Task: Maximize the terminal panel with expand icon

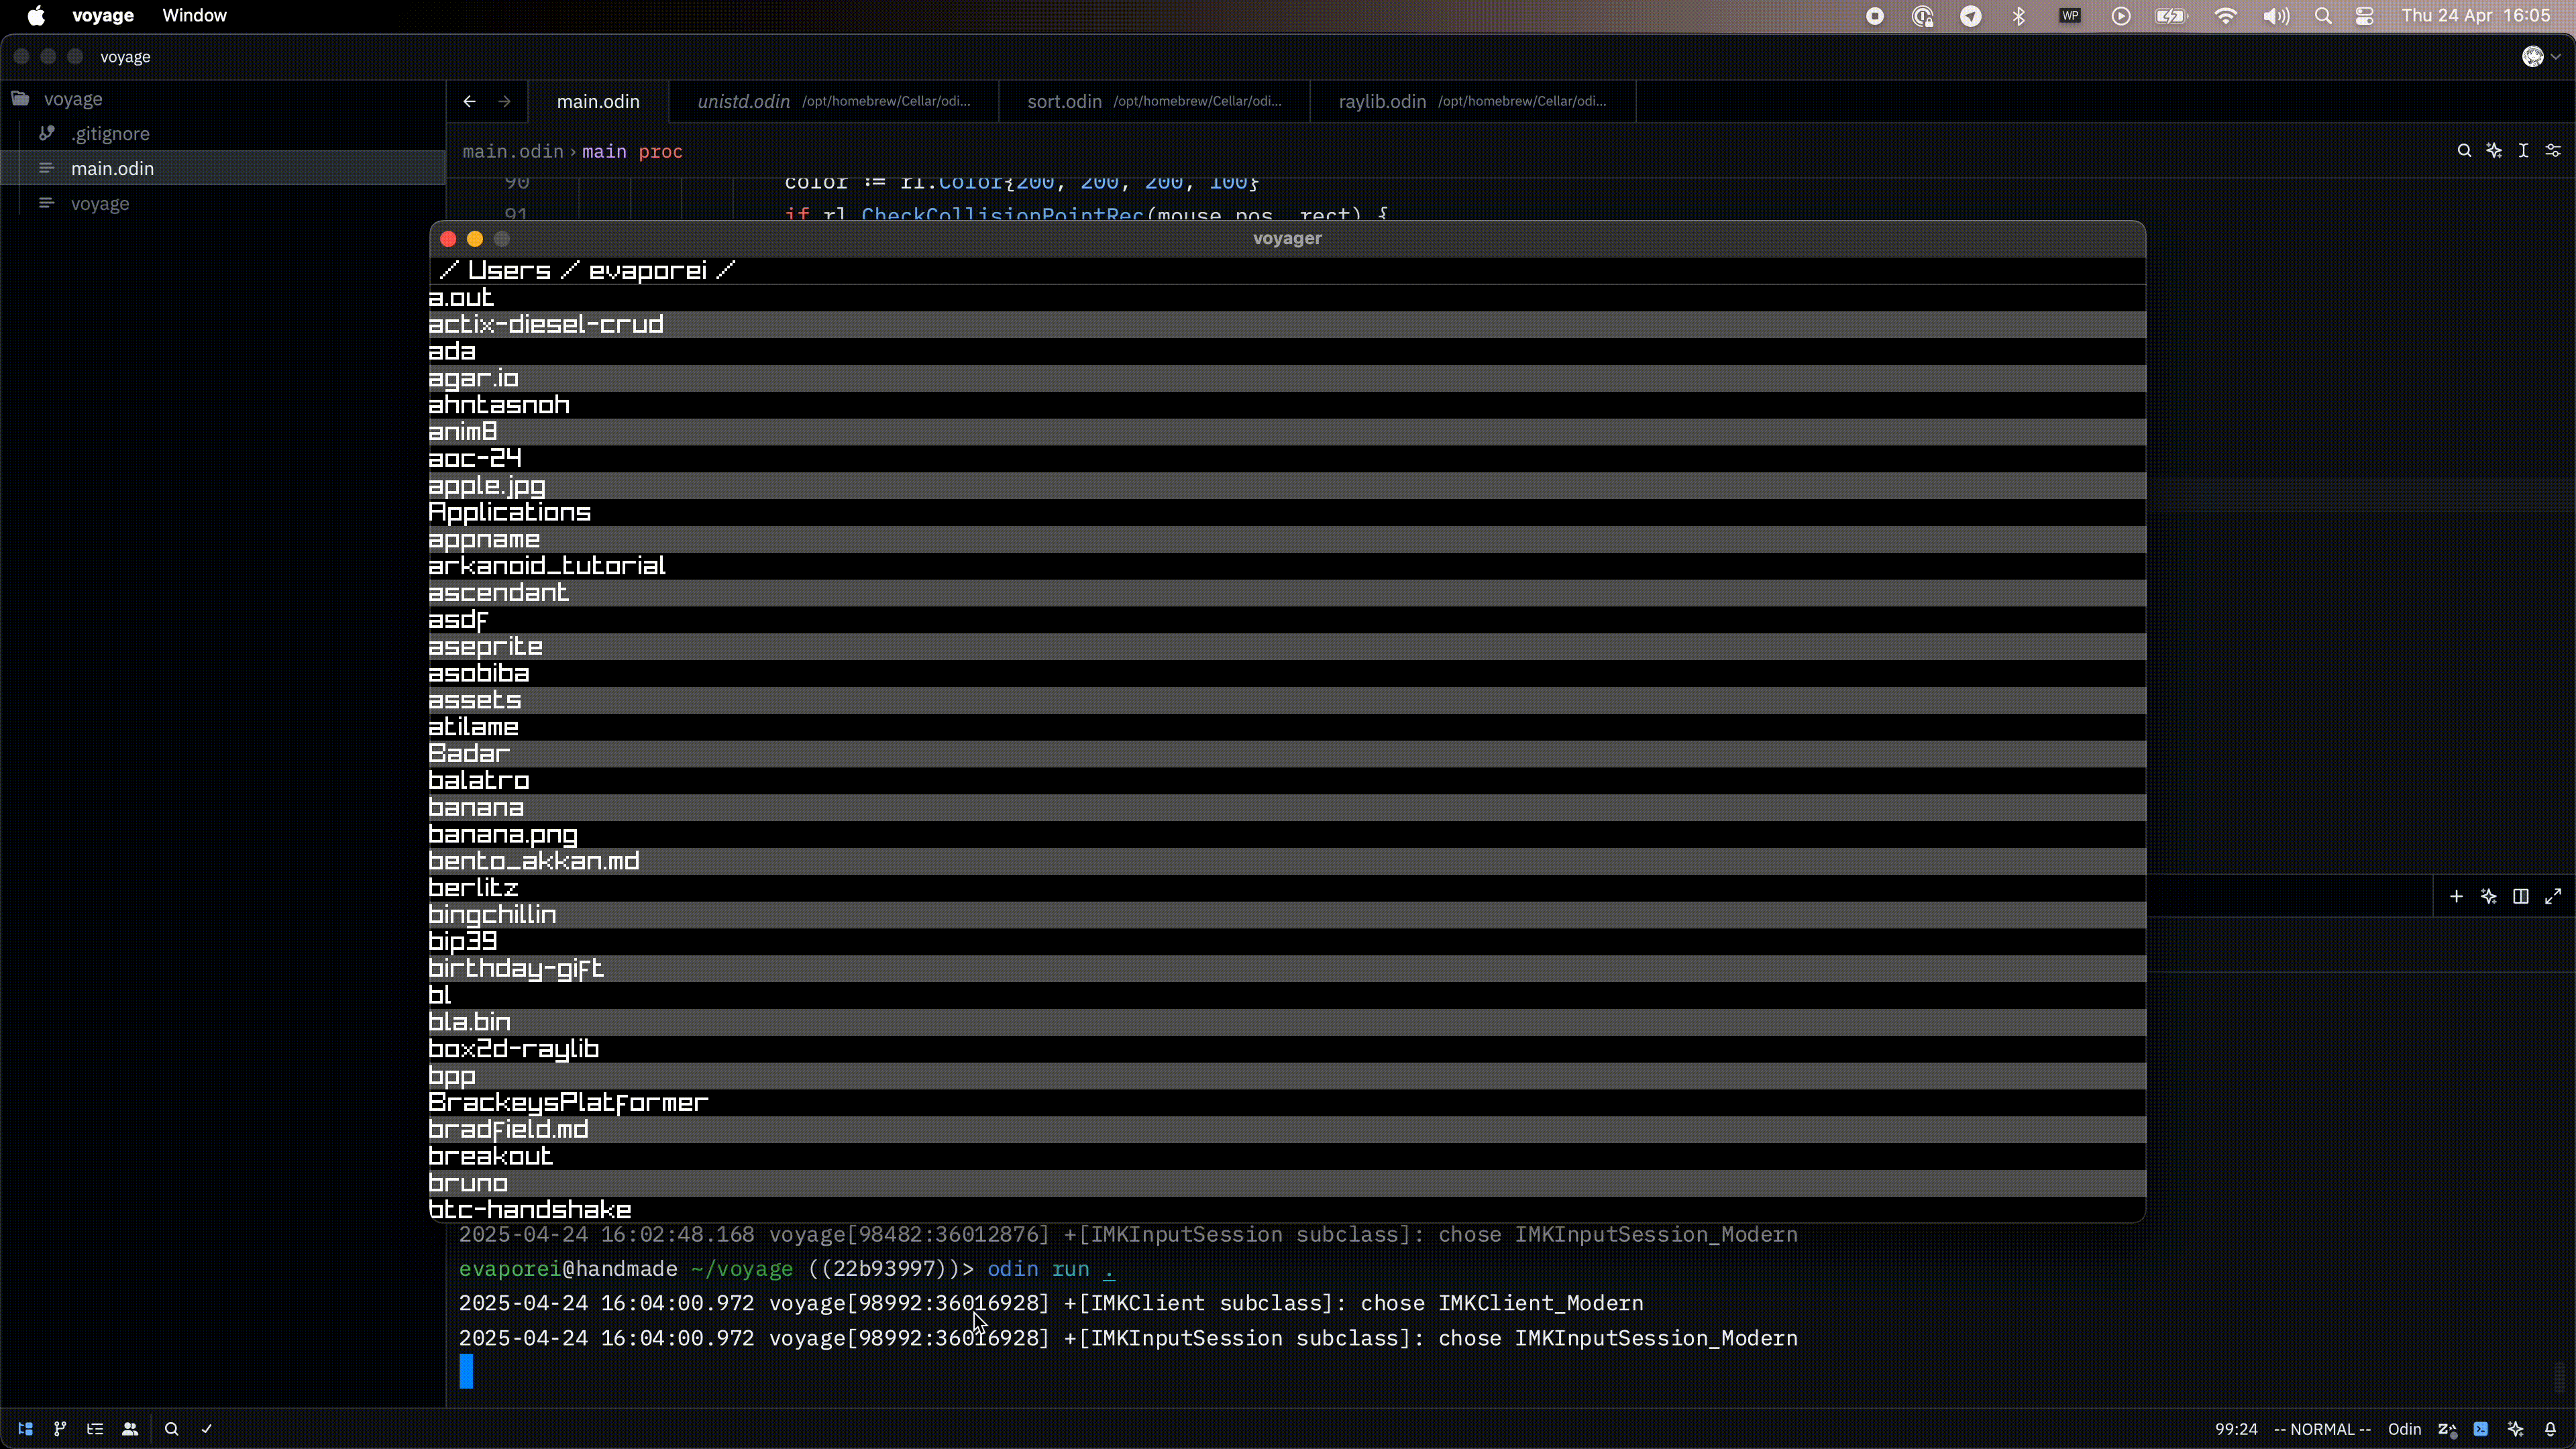Action: [x=2553, y=897]
